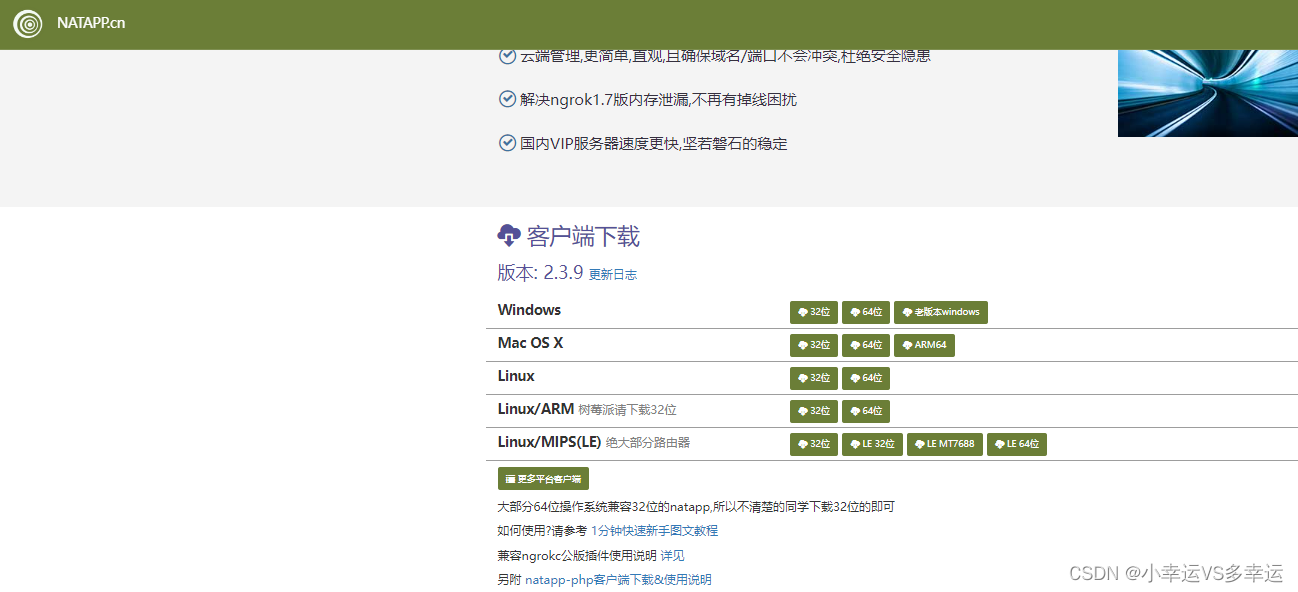Download Linux 64位 client

point(866,378)
